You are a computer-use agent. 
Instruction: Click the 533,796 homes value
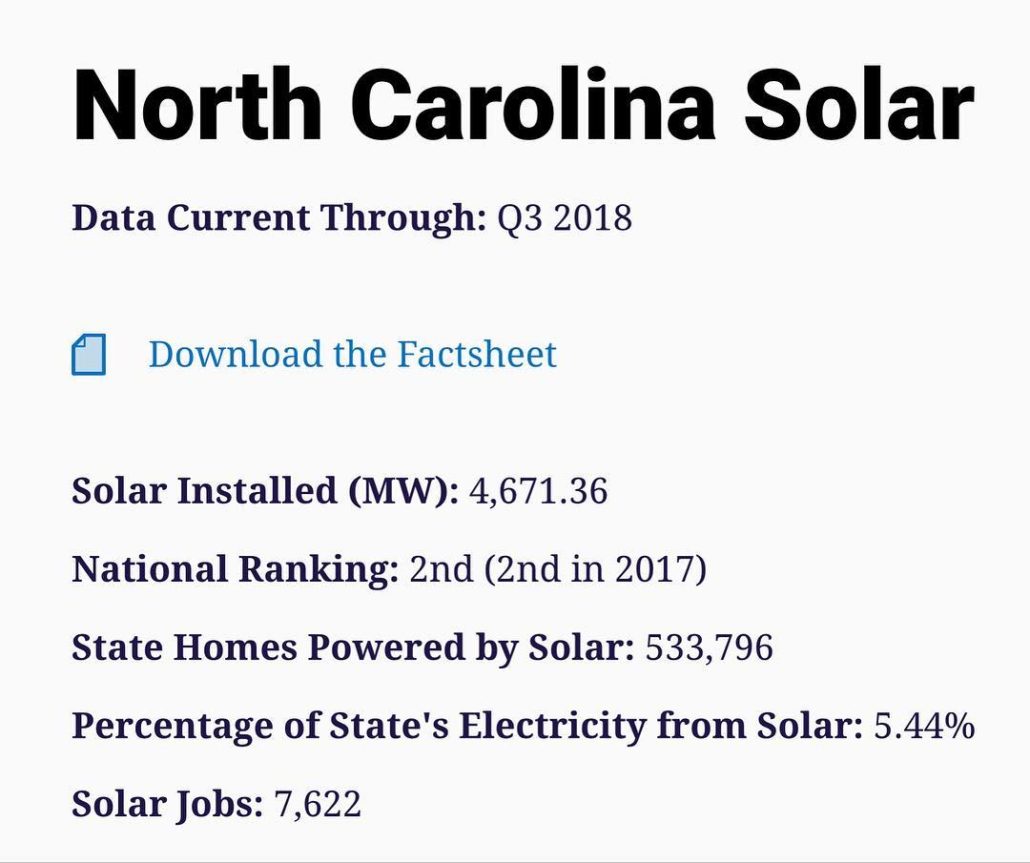pos(709,647)
